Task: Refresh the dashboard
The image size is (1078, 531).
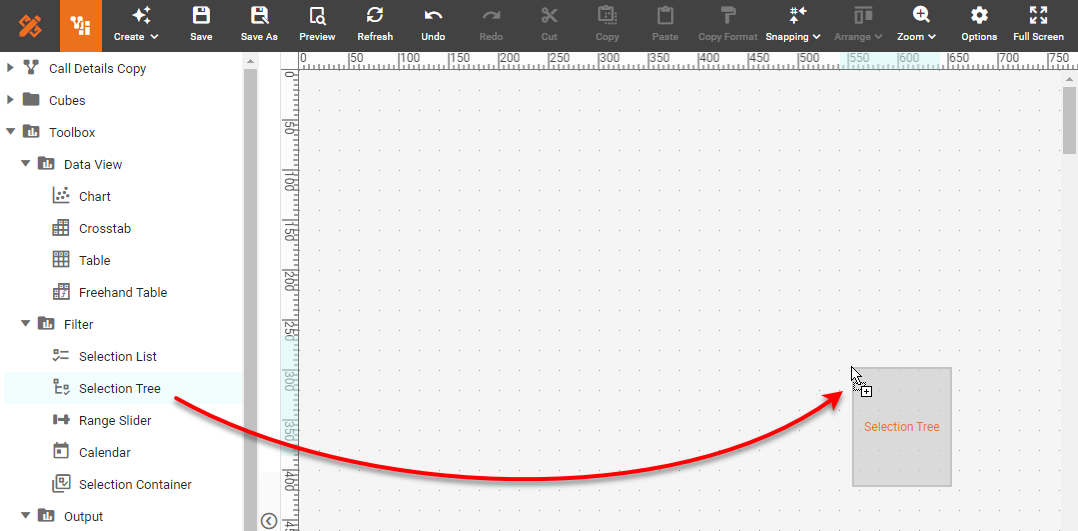Action: click(375, 25)
